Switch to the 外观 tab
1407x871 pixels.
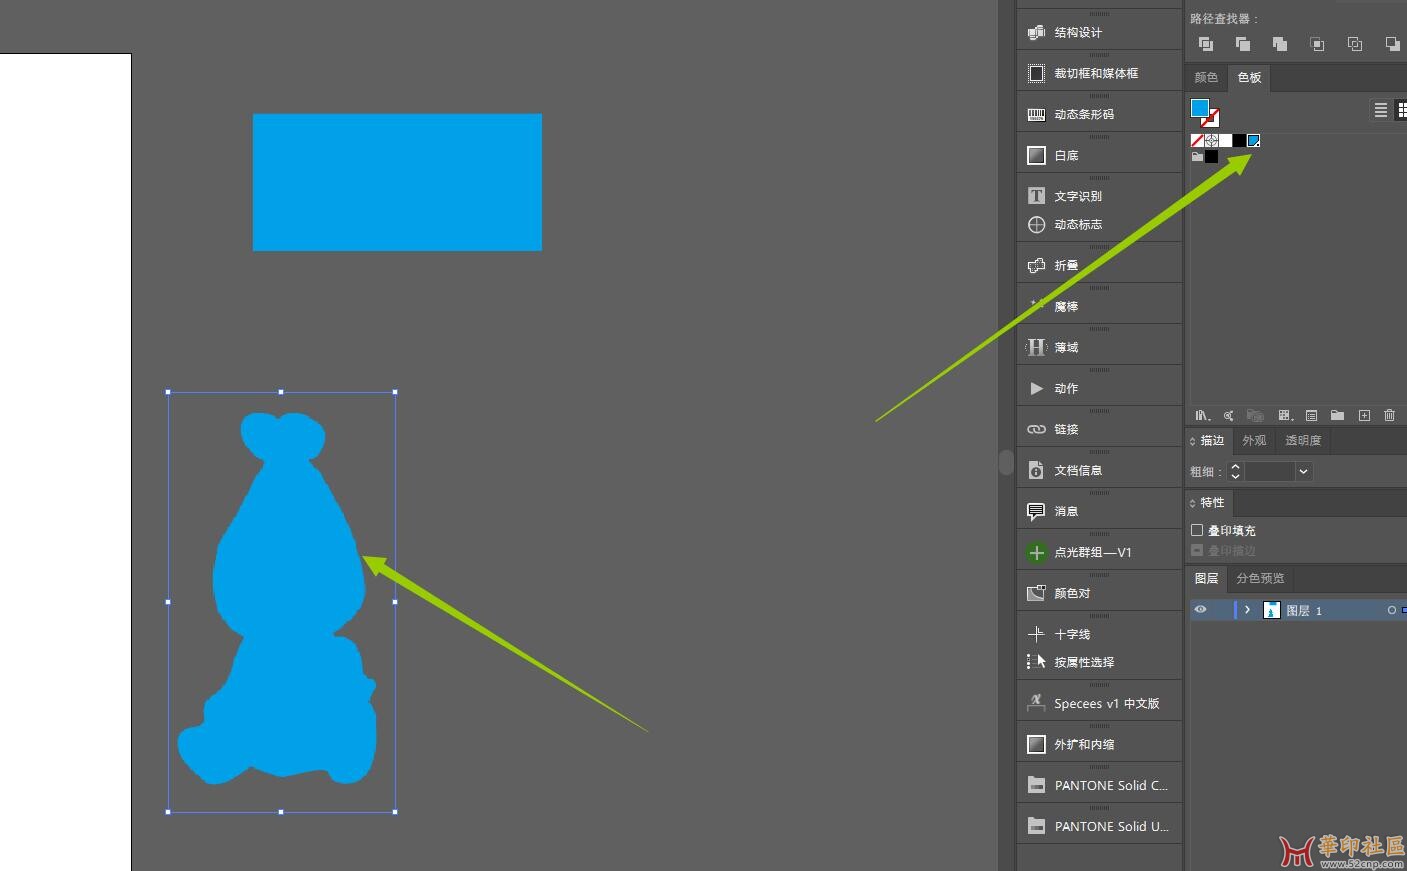click(x=1254, y=441)
